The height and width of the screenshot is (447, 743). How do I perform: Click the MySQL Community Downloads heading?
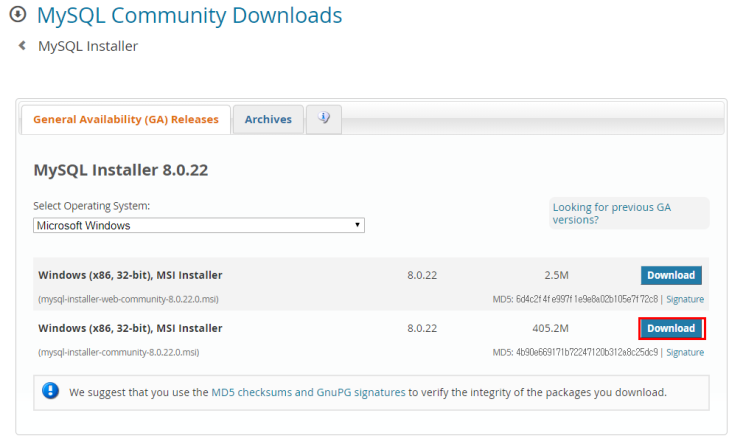[190, 15]
